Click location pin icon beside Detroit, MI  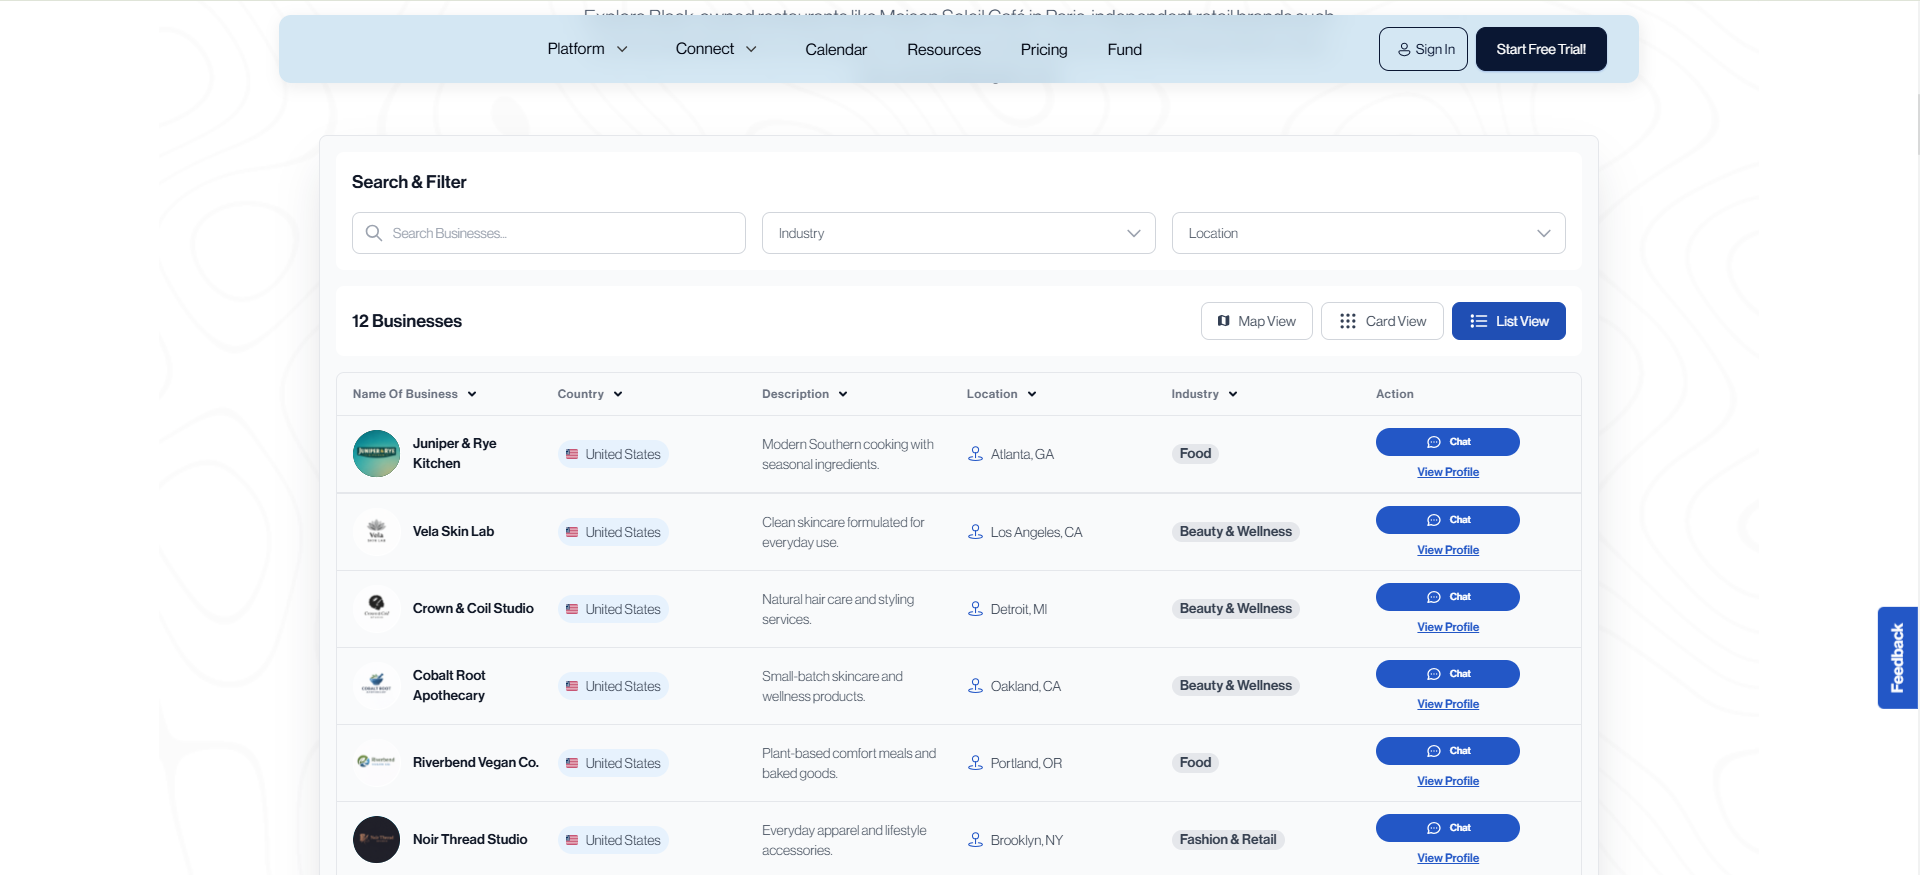975,609
